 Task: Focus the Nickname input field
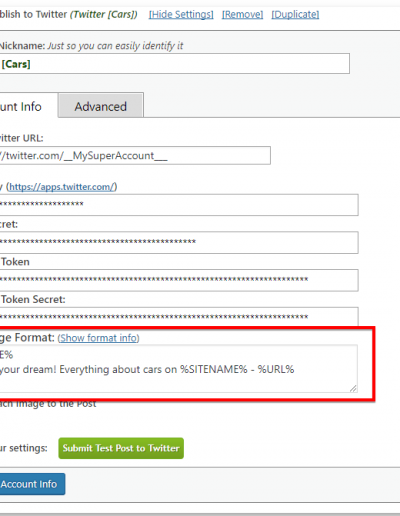[175, 63]
